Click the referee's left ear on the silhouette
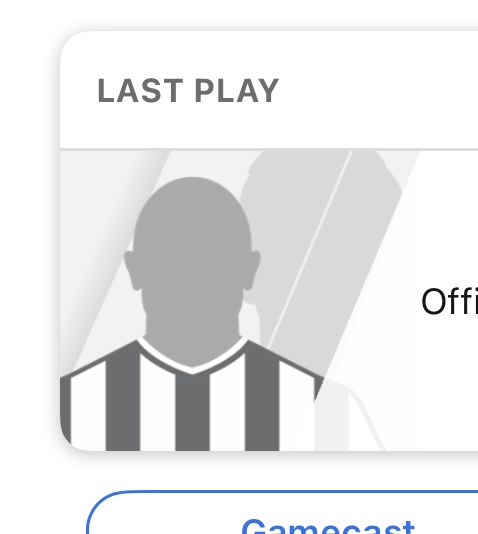This screenshot has height=534, width=478. (x=132, y=271)
